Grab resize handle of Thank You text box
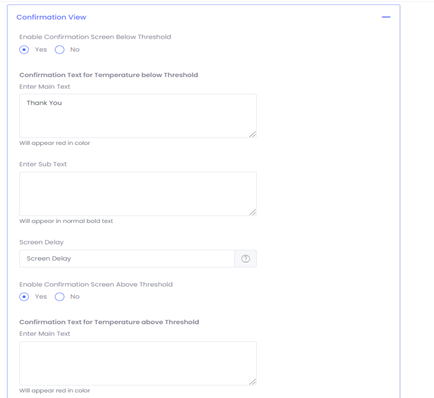Screen dimensions: 434x398 pyautogui.click(x=253, y=134)
